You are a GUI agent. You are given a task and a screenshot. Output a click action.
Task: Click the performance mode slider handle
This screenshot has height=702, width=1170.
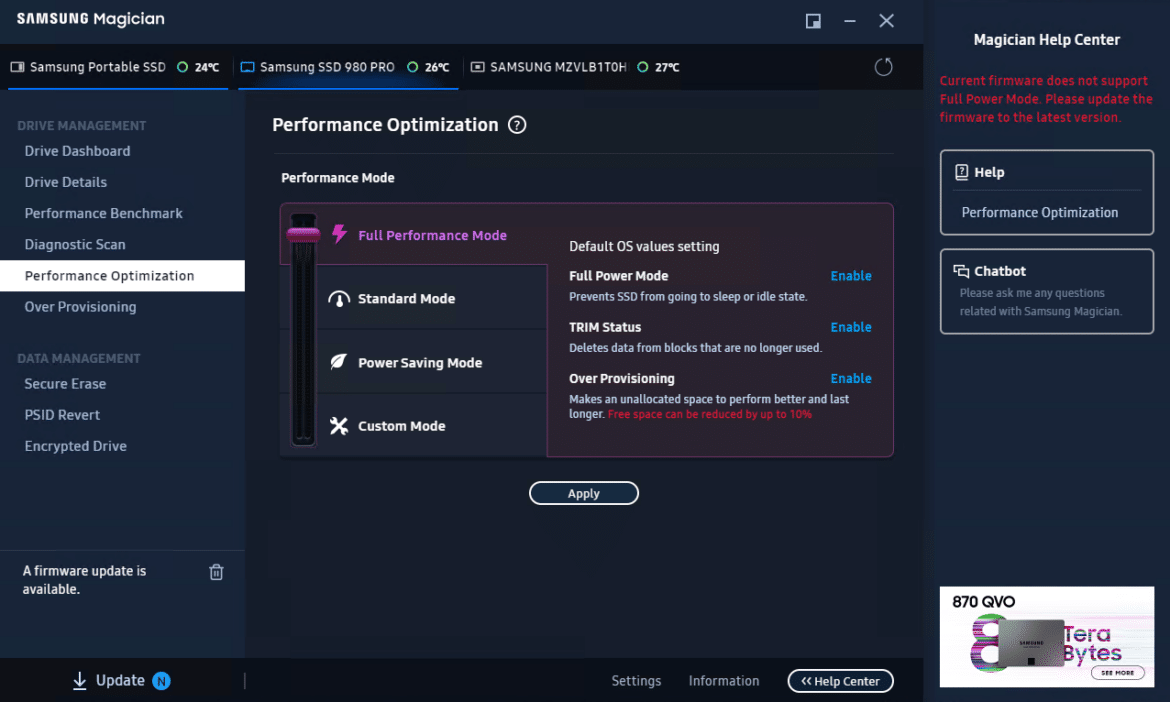click(x=303, y=234)
